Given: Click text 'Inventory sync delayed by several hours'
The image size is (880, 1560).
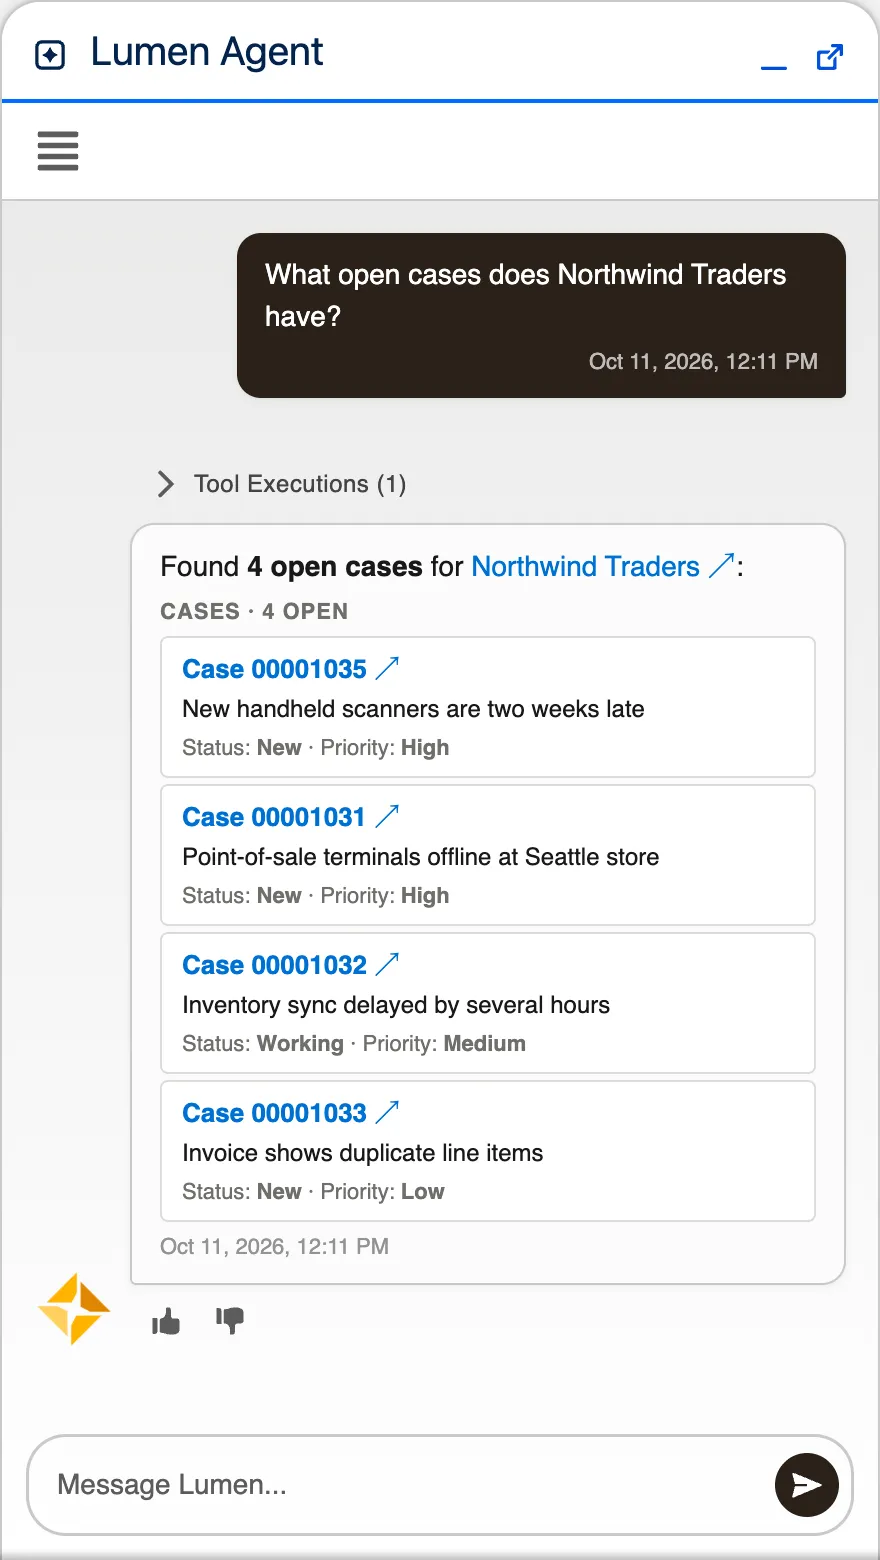Looking at the screenshot, I should coord(396,1005).
